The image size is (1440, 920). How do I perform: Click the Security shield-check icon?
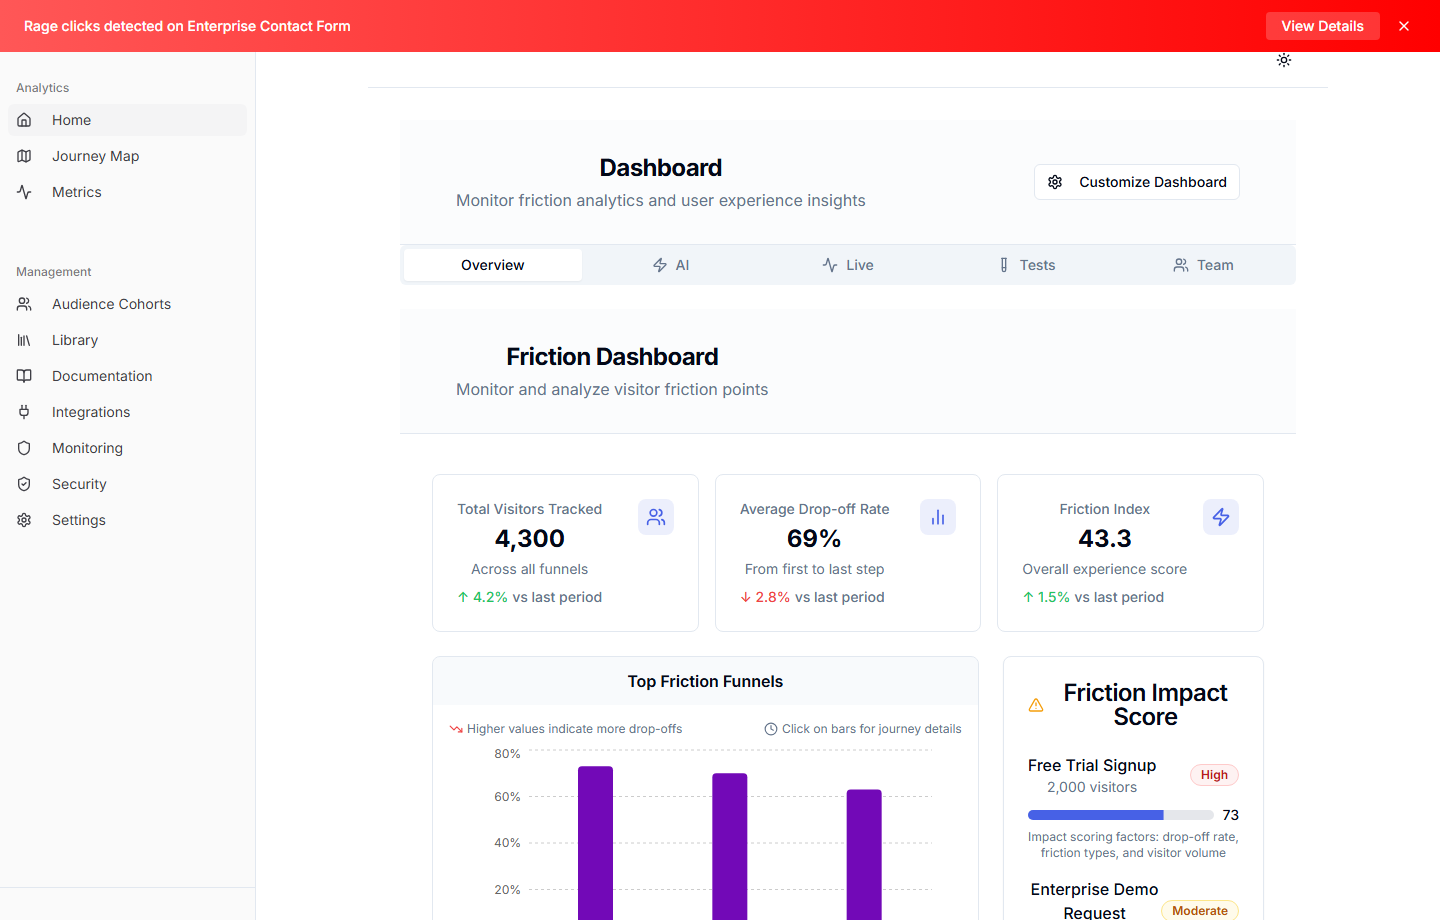tap(24, 484)
